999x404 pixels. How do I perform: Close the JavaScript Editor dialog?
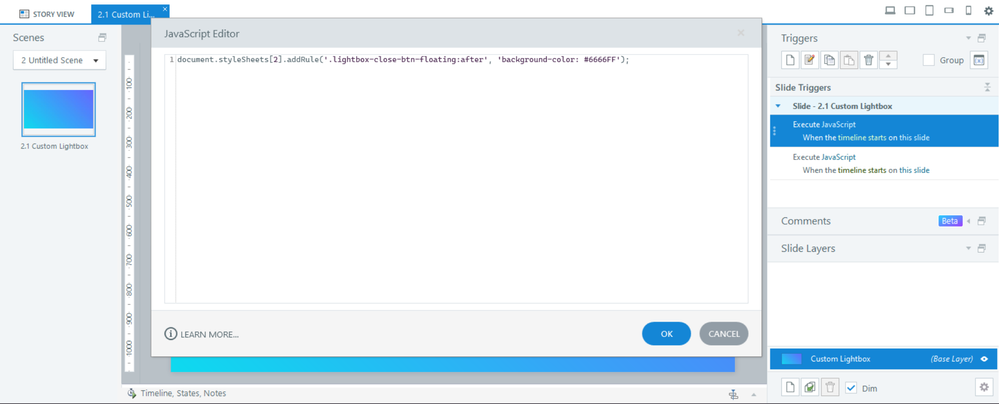(740, 32)
